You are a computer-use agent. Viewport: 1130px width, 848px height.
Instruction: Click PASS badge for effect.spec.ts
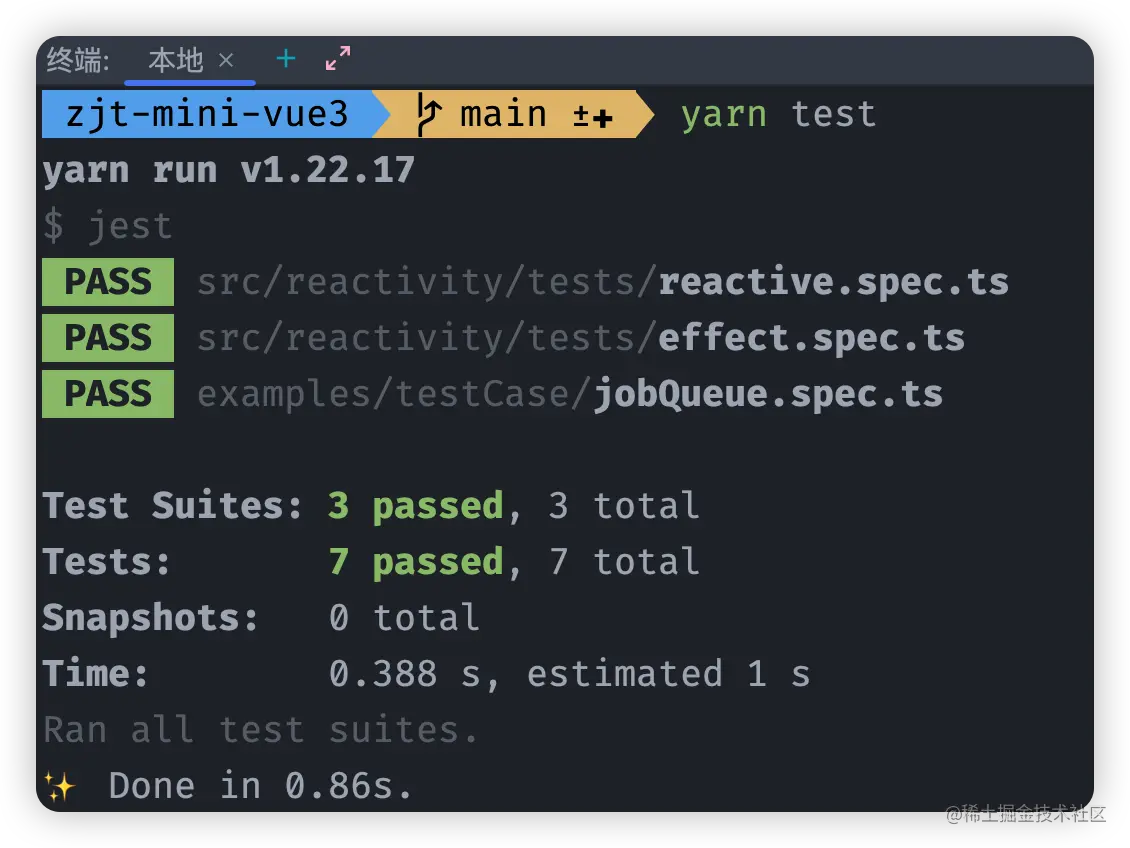tap(108, 338)
